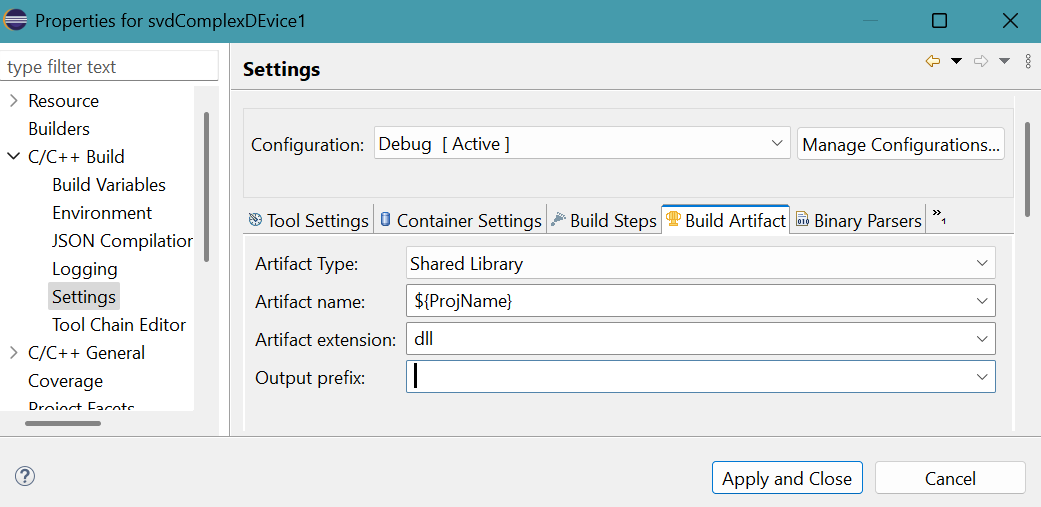The height and width of the screenshot is (507, 1041).
Task: Click in the type filter text field
Action: tap(108, 67)
